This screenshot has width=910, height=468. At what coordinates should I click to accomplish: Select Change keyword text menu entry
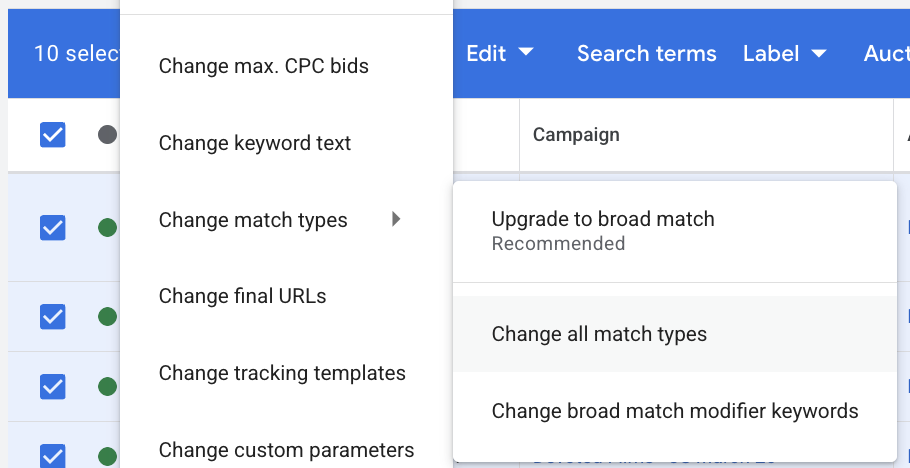(255, 143)
